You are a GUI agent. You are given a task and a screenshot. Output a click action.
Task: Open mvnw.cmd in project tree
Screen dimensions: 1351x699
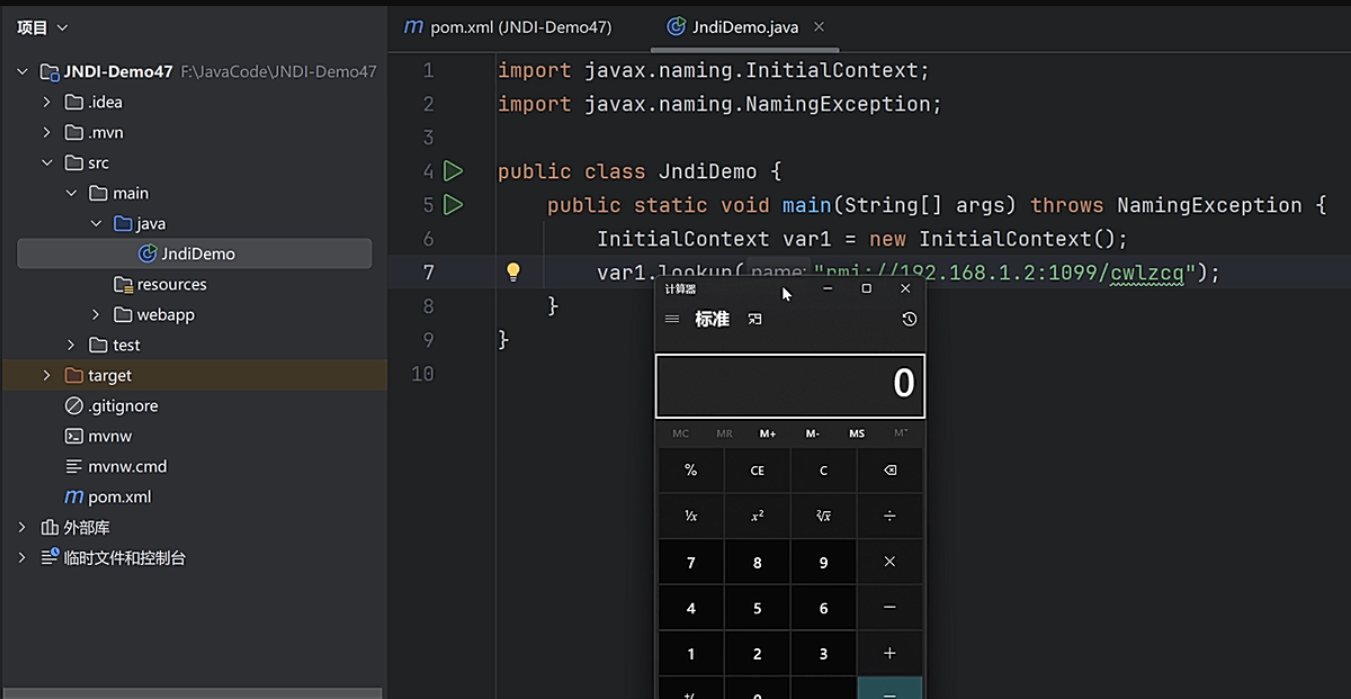pyautogui.click(x=127, y=466)
